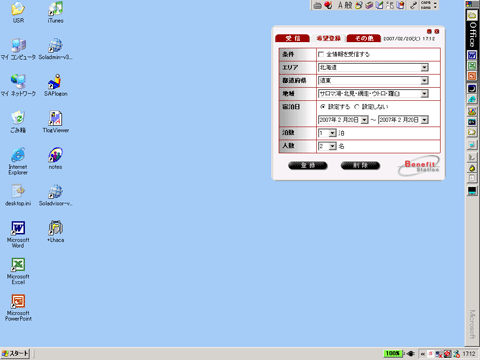Viewport: 480px width, 360px height.
Task: Select the Internet Explorer desktop icon
Action: click(x=18, y=161)
